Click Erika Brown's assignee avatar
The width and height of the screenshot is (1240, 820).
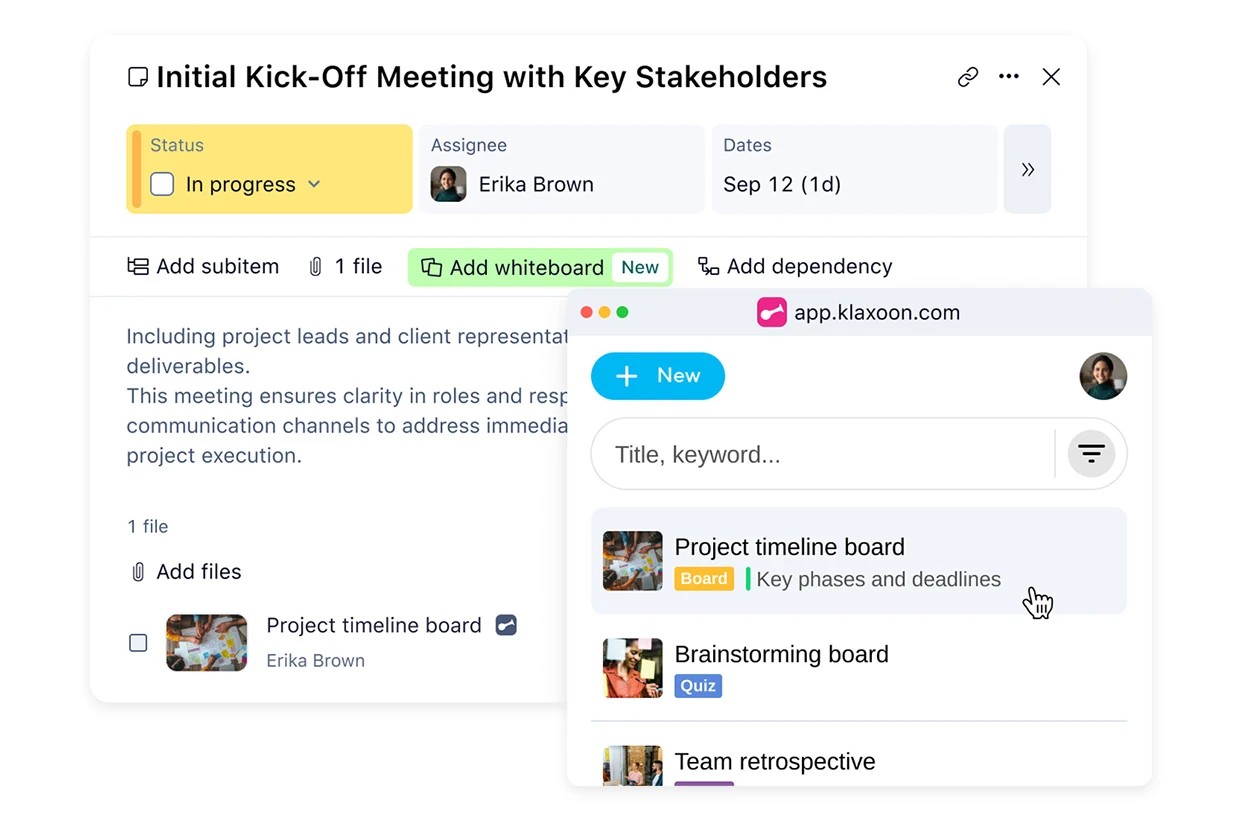pyautogui.click(x=448, y=184)
